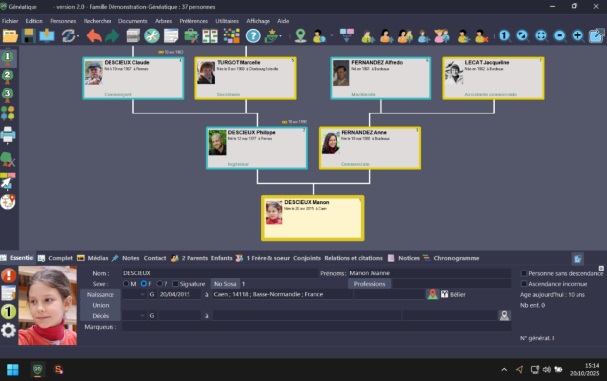The height and width of the screenshot is (381, 607).
Task: Click the Marqueurs input field
Action: pyautogui.click(x=316, y=327)
